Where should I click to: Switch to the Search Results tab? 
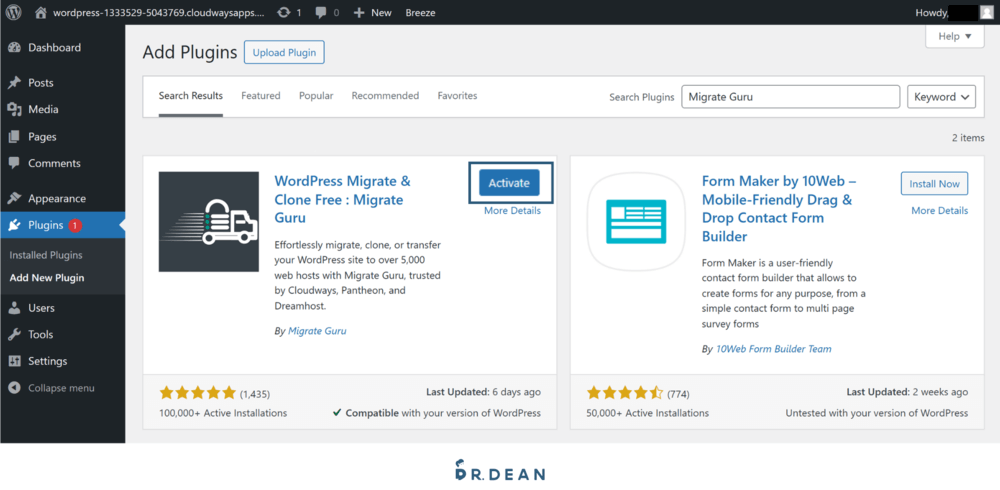pyautogui.click(x=191, y=96)
